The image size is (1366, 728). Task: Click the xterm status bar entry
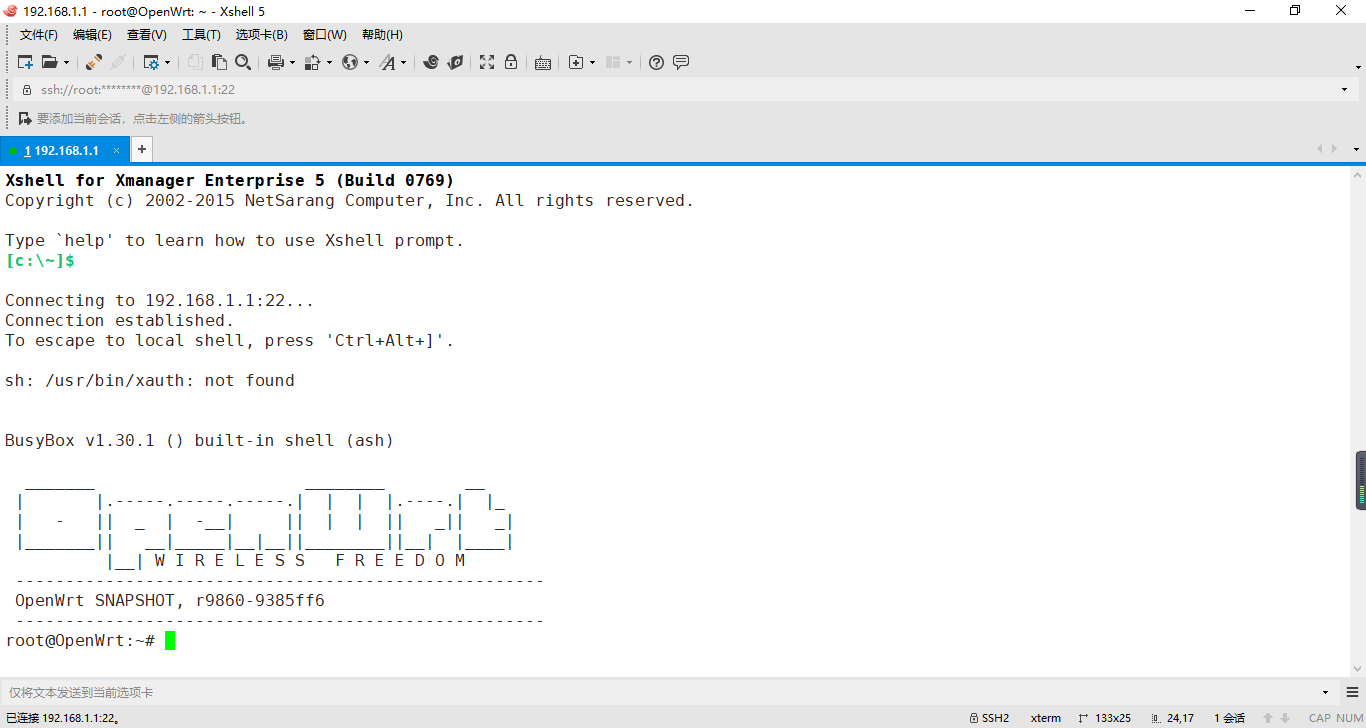[1046, 718]
